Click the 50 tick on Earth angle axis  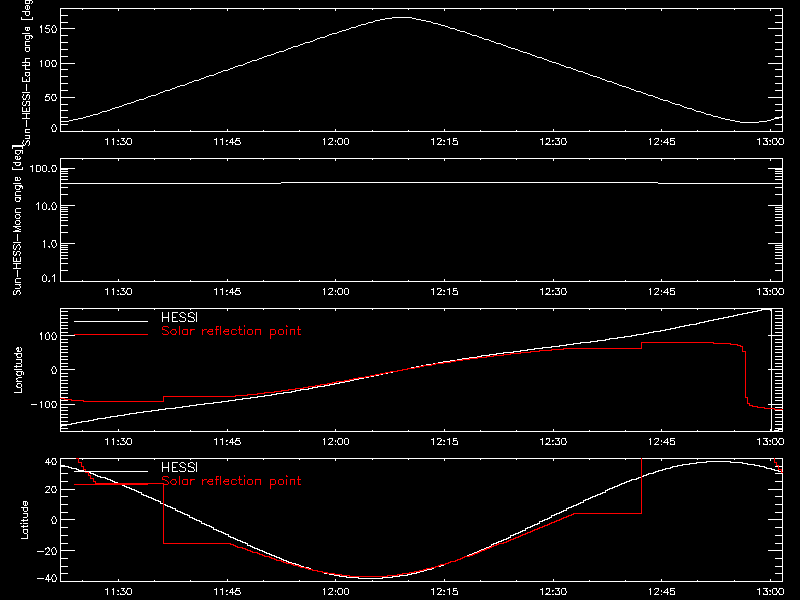(51, 97)
